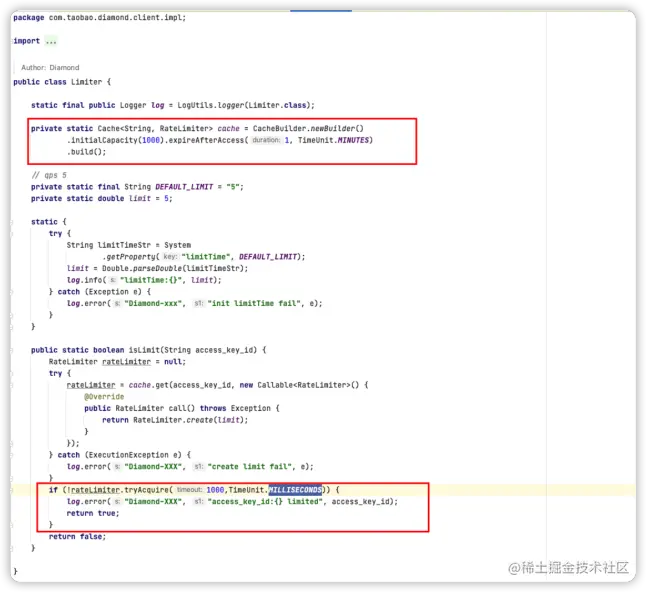Click Callable<RateLimiter> anonymous class type
This screenshot has height=592, width=646.
click(x=304, y=385)
